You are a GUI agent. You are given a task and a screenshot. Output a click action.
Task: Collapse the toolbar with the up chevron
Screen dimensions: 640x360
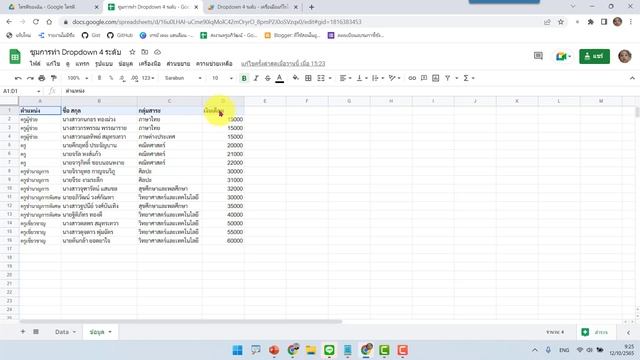(x=632, y=78)
